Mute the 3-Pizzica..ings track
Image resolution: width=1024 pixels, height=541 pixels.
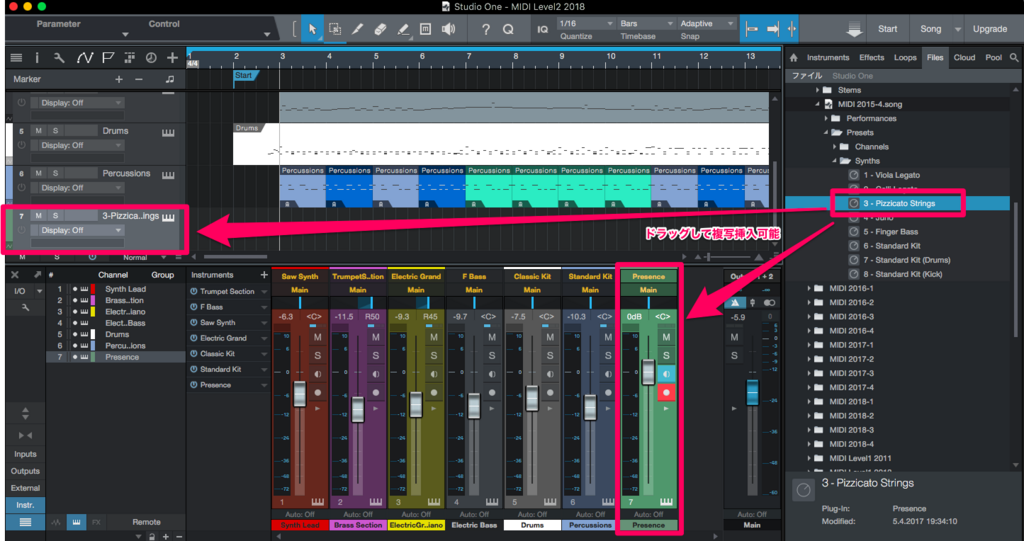[39, 216]
